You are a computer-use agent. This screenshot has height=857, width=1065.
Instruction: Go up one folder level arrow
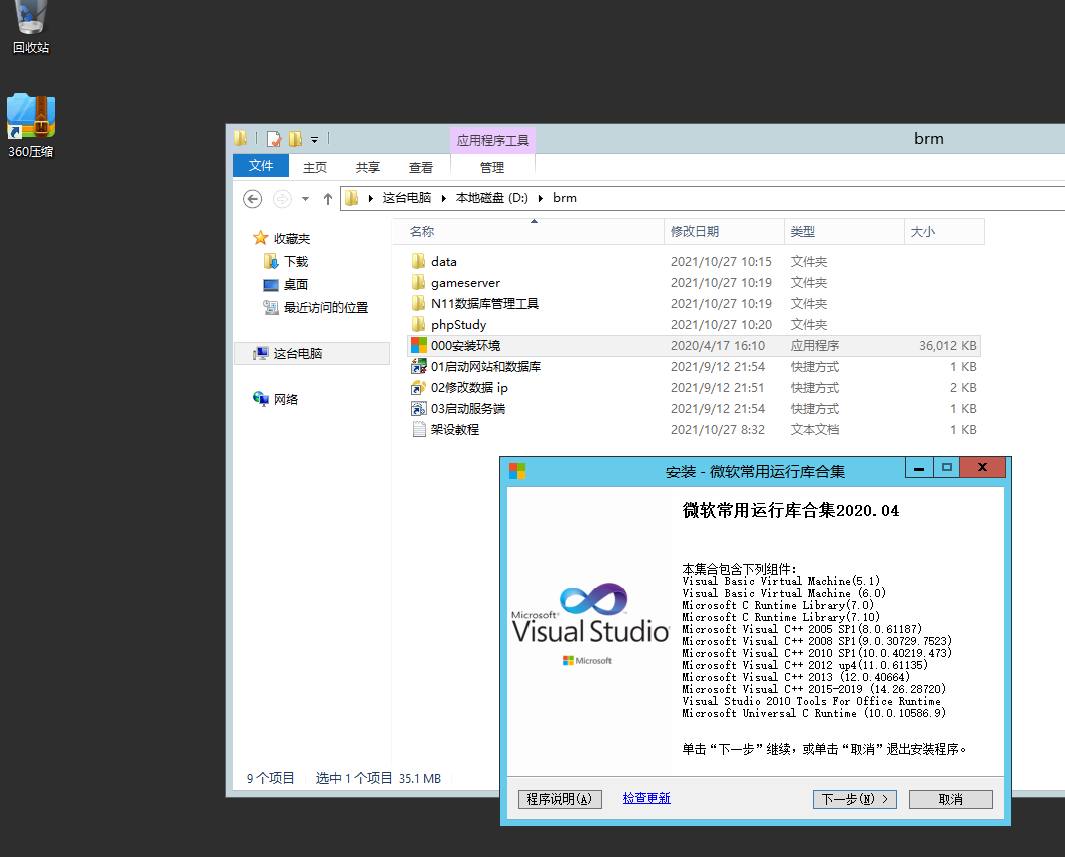pyautogui.click(x=328, y=198)
